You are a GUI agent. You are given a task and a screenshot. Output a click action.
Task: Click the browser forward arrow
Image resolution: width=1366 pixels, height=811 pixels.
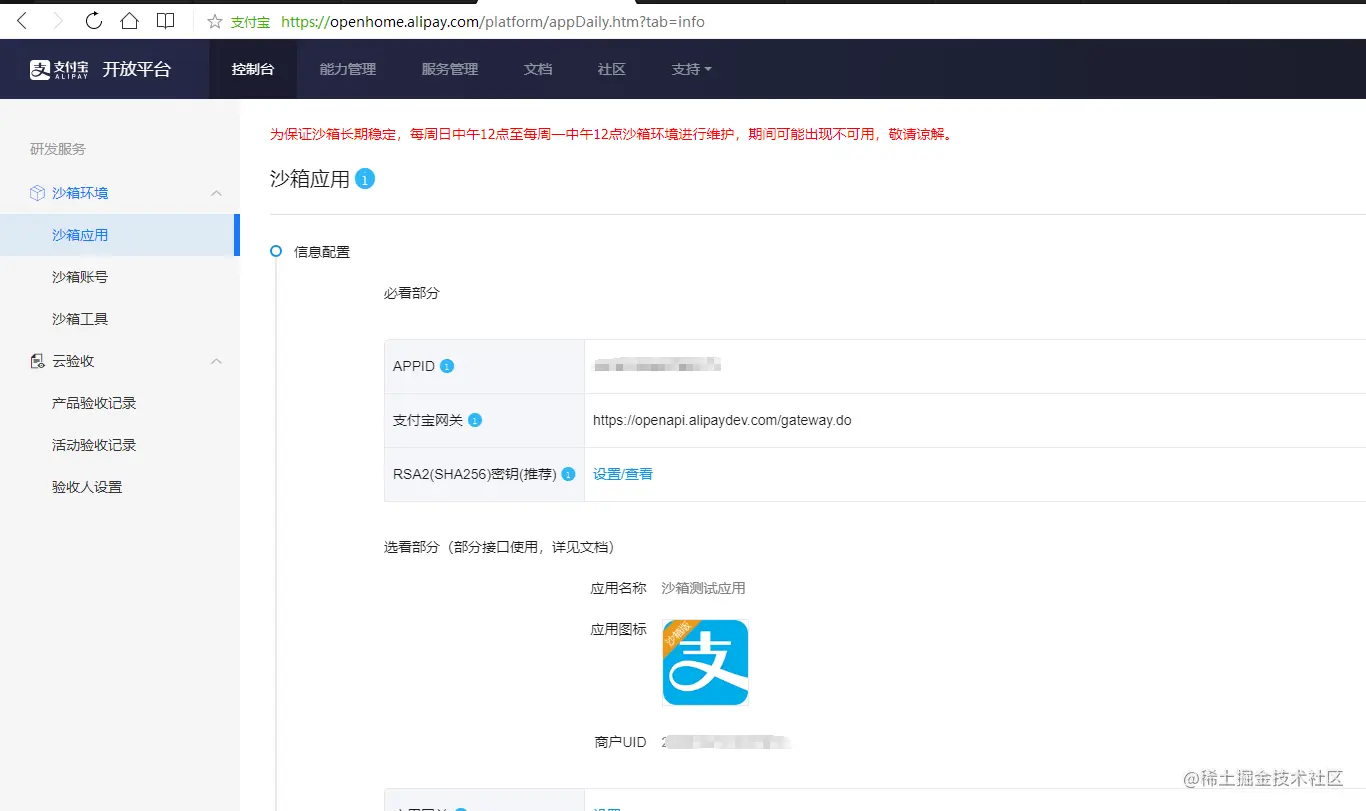[57, 20]
